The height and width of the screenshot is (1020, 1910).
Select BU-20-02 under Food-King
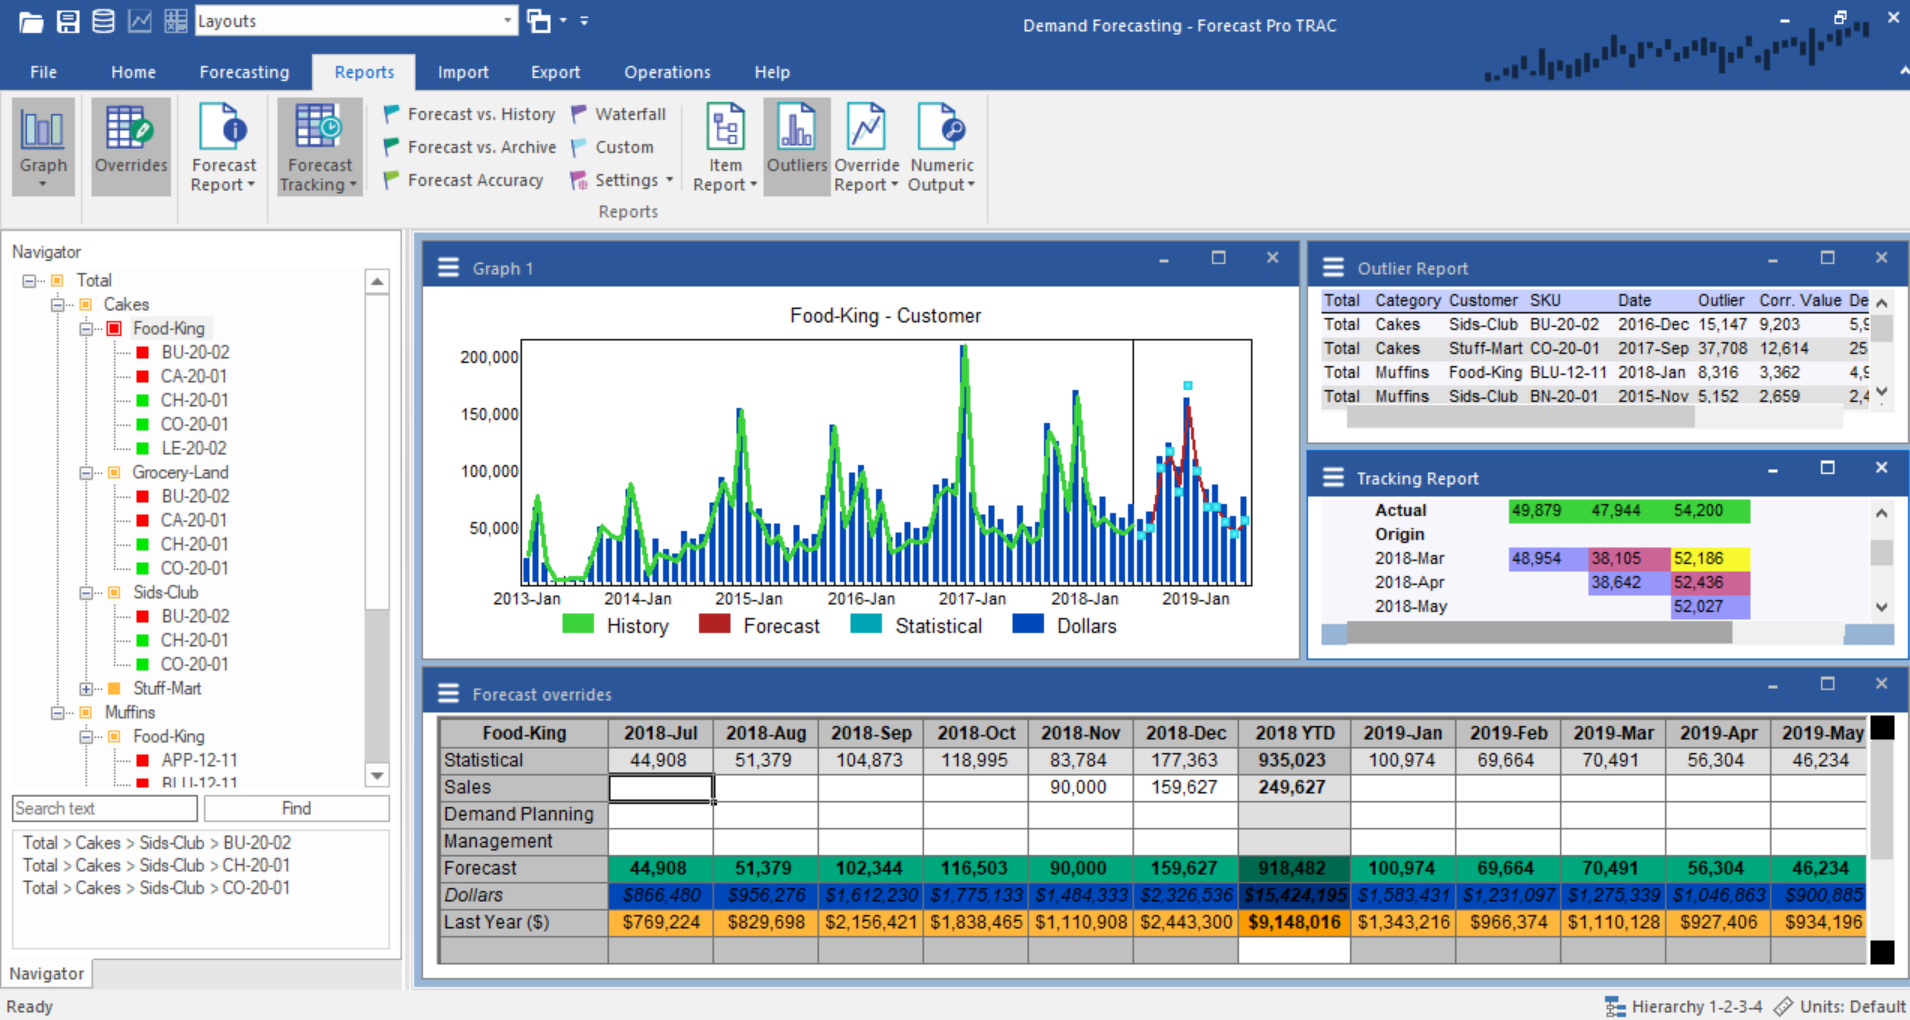click(x=194, y=352)
